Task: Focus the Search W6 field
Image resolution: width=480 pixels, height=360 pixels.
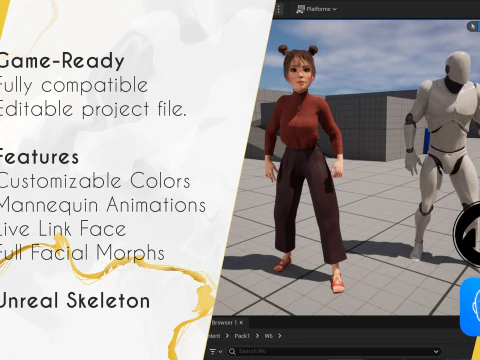Action: 334,351
